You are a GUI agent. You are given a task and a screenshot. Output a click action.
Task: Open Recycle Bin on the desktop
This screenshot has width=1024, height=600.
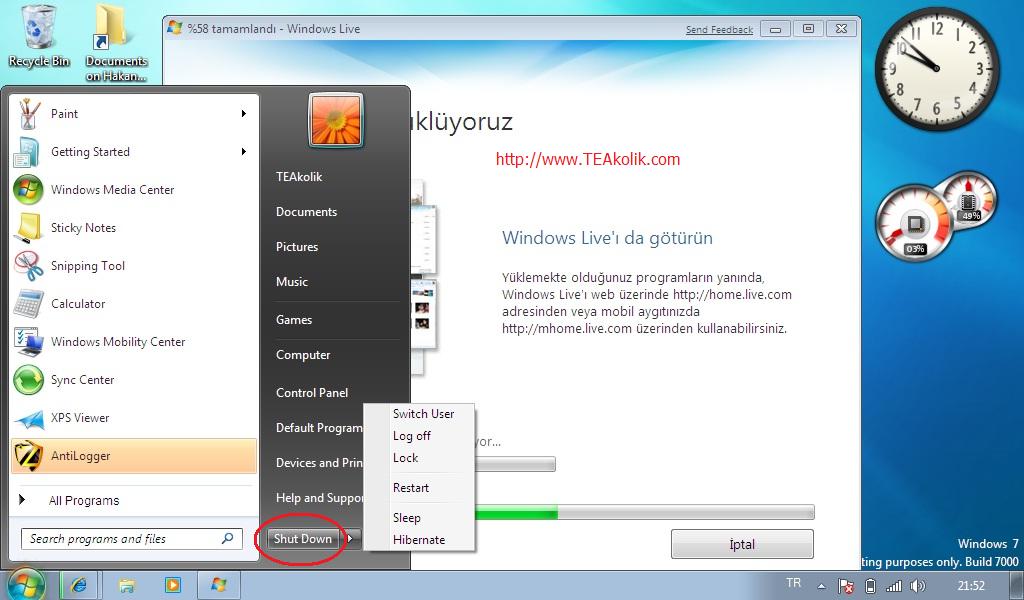(39, 37)
